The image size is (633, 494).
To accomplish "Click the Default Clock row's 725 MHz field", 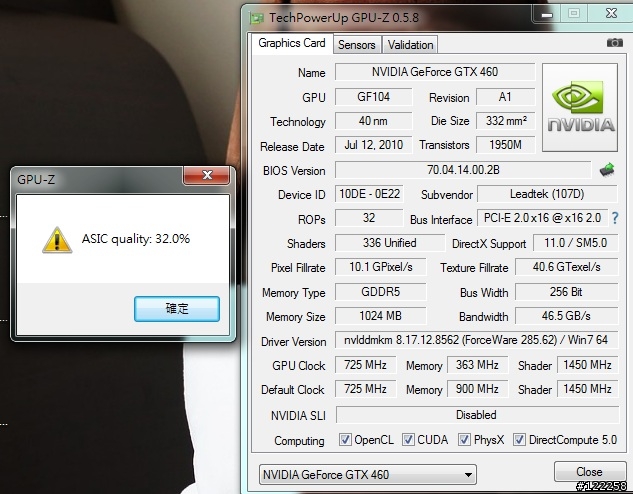I will pyautogui.click(x=365, y=389).
